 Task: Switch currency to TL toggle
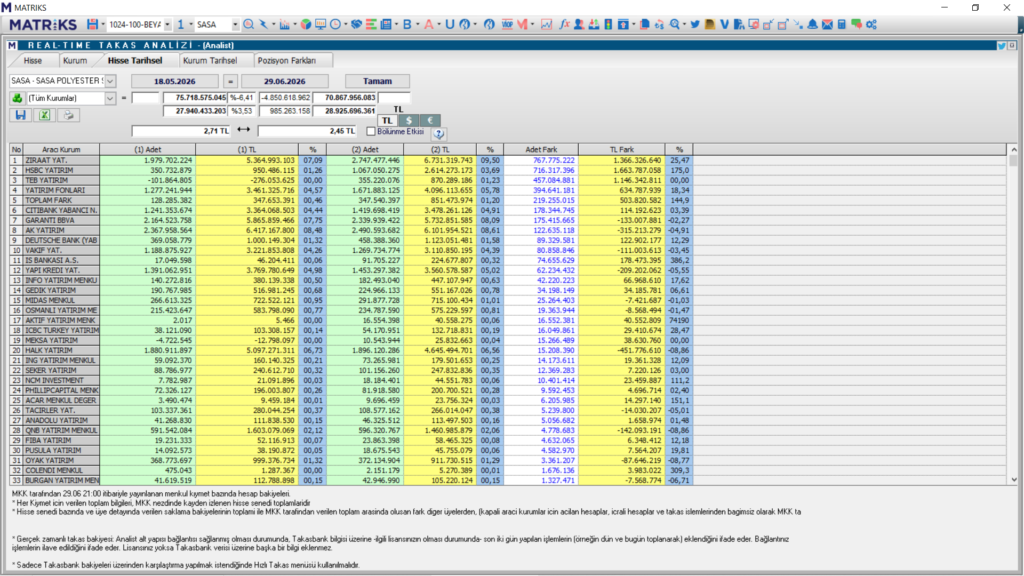coord(387,120)
